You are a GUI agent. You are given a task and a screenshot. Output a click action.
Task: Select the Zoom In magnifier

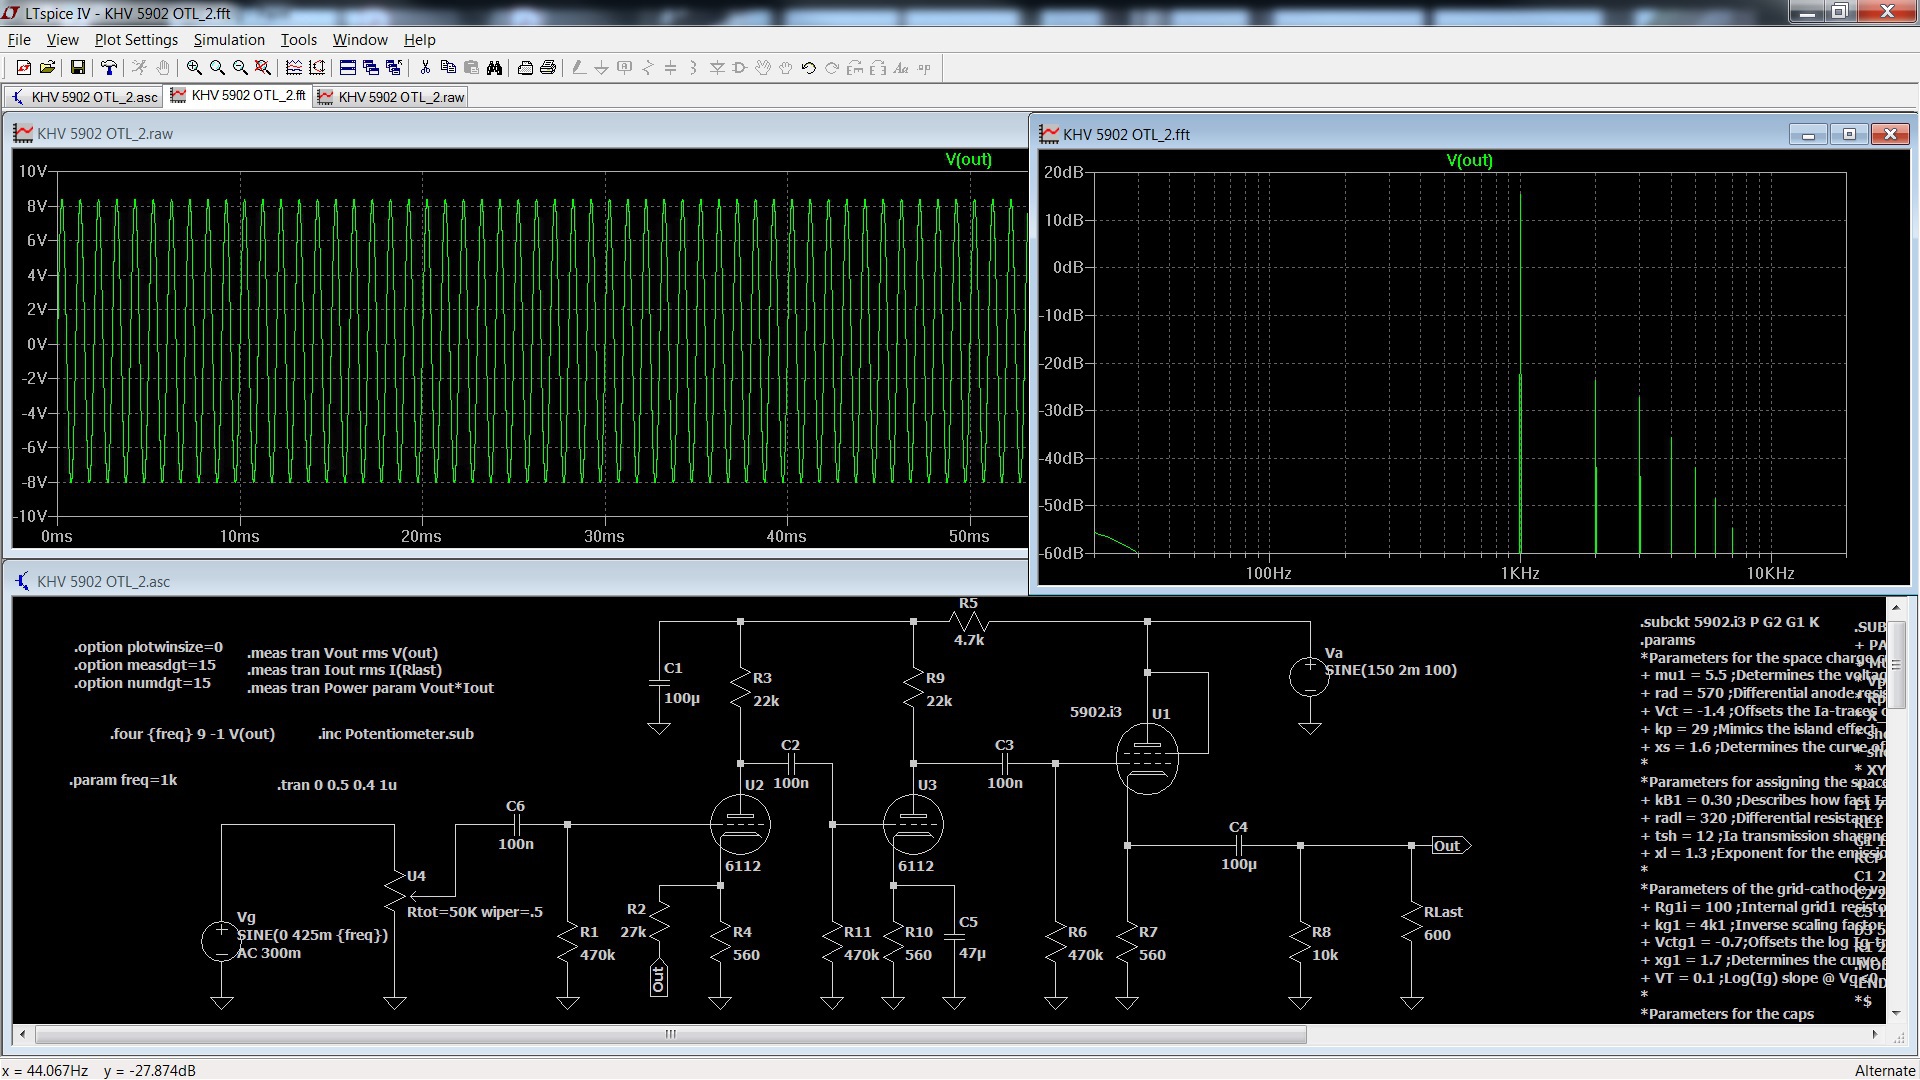[194, 68]
